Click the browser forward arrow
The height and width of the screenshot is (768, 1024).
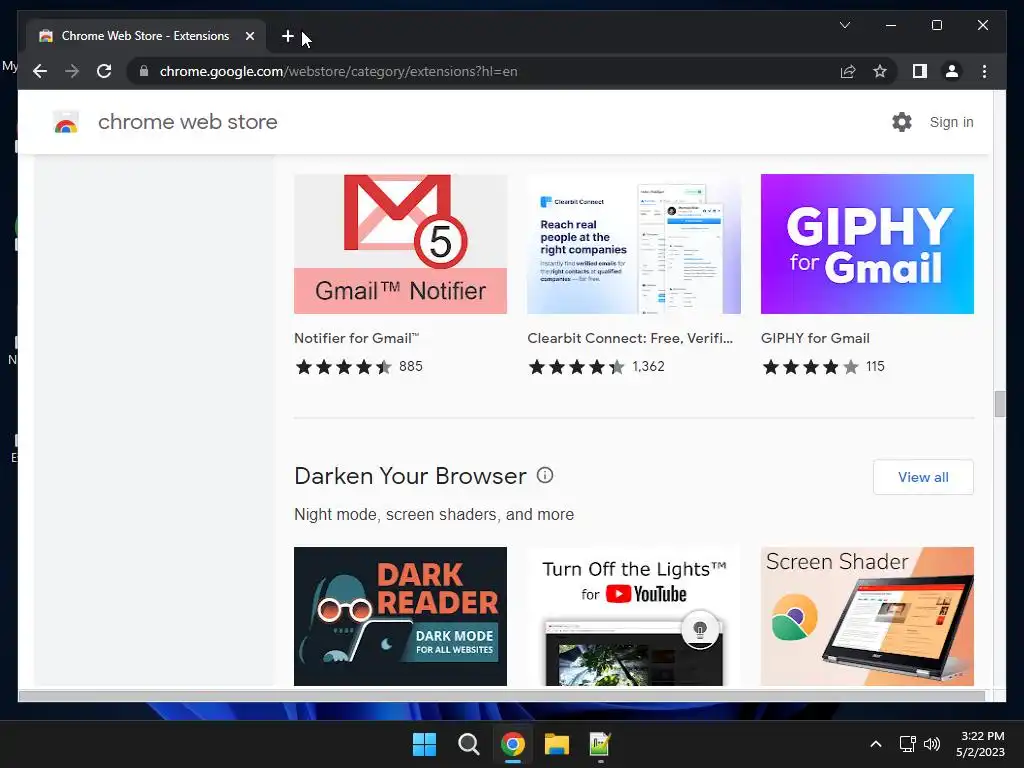[x=72, y=71]
